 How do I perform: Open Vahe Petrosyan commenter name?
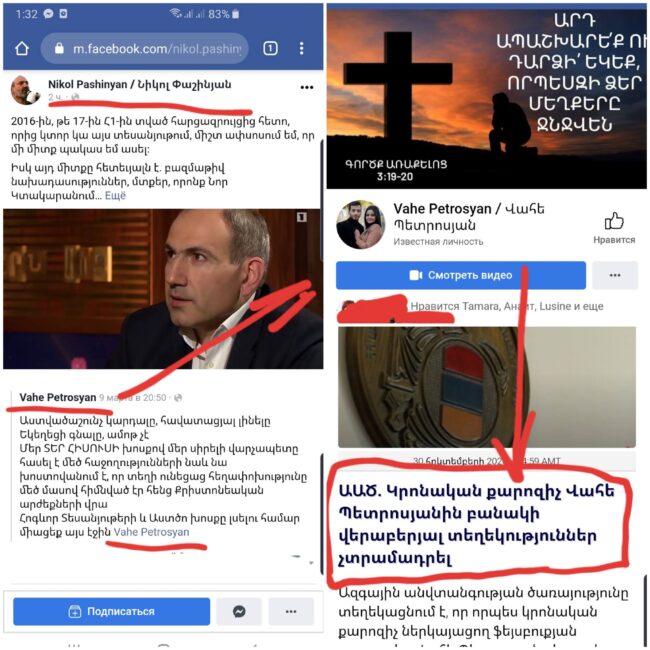[x=58, y=398]
